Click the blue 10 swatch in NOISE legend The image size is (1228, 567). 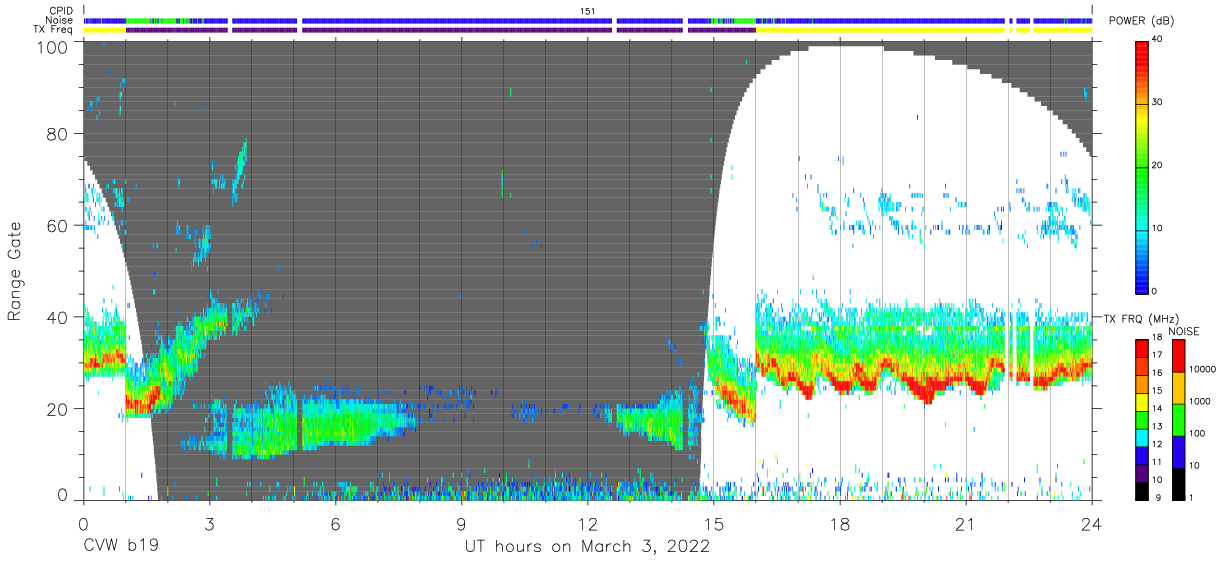(x=1177, y=451)
